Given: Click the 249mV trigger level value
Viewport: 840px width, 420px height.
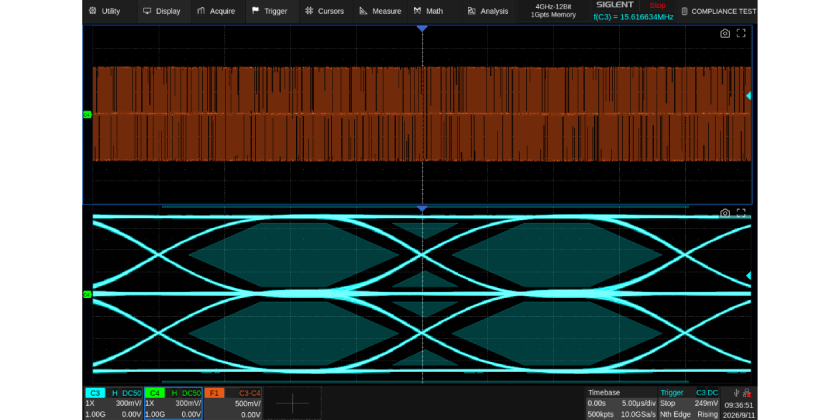Looking at the screenshot, I should pyautogui.click(x=707, y=403).
